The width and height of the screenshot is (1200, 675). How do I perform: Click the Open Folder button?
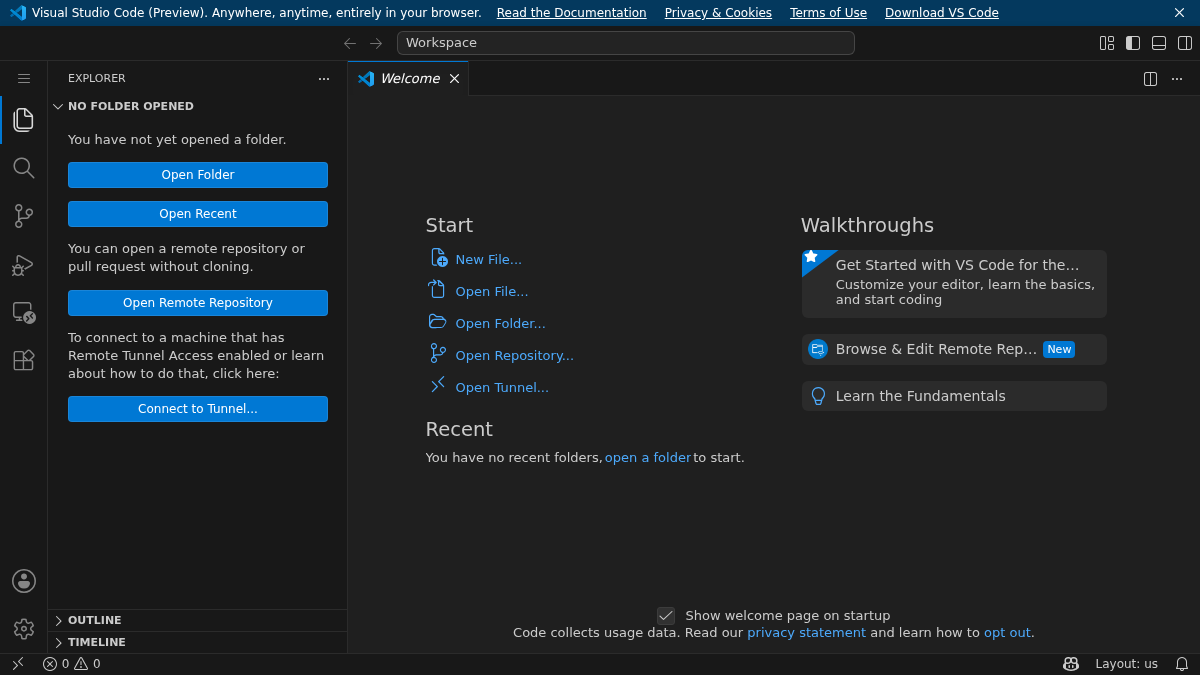coord(198,175)
